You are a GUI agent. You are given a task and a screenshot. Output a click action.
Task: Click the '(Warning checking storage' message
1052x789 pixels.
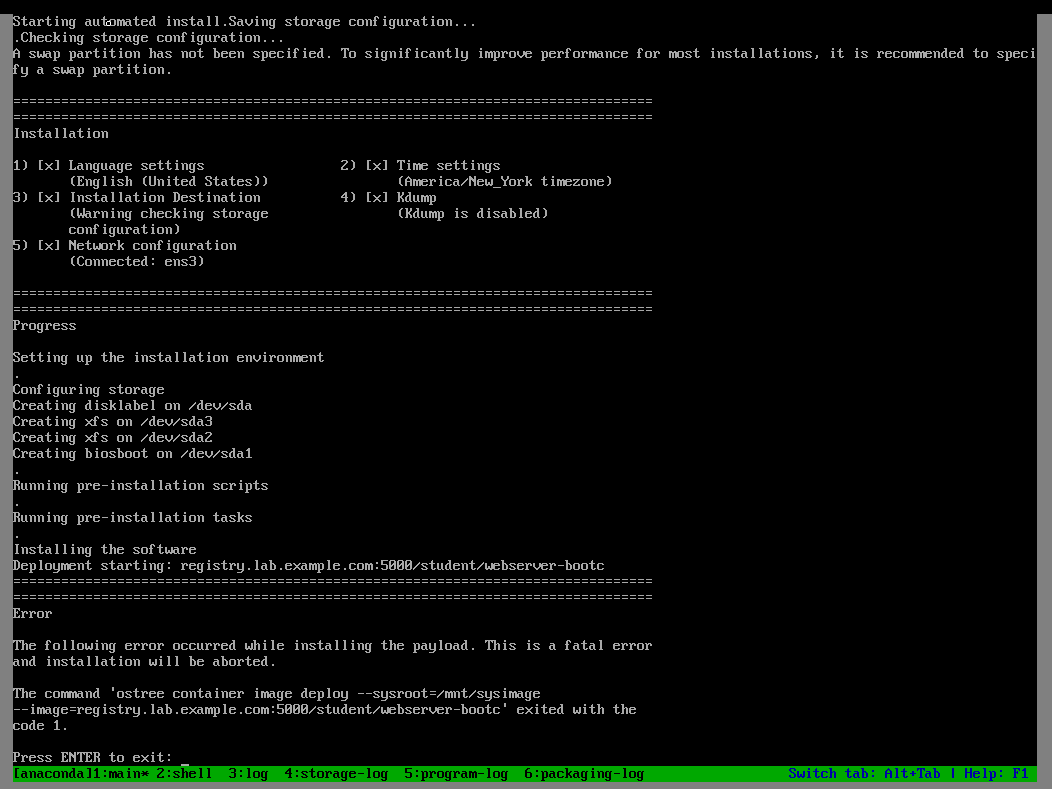pyautogui.click(x=168, y=213)
